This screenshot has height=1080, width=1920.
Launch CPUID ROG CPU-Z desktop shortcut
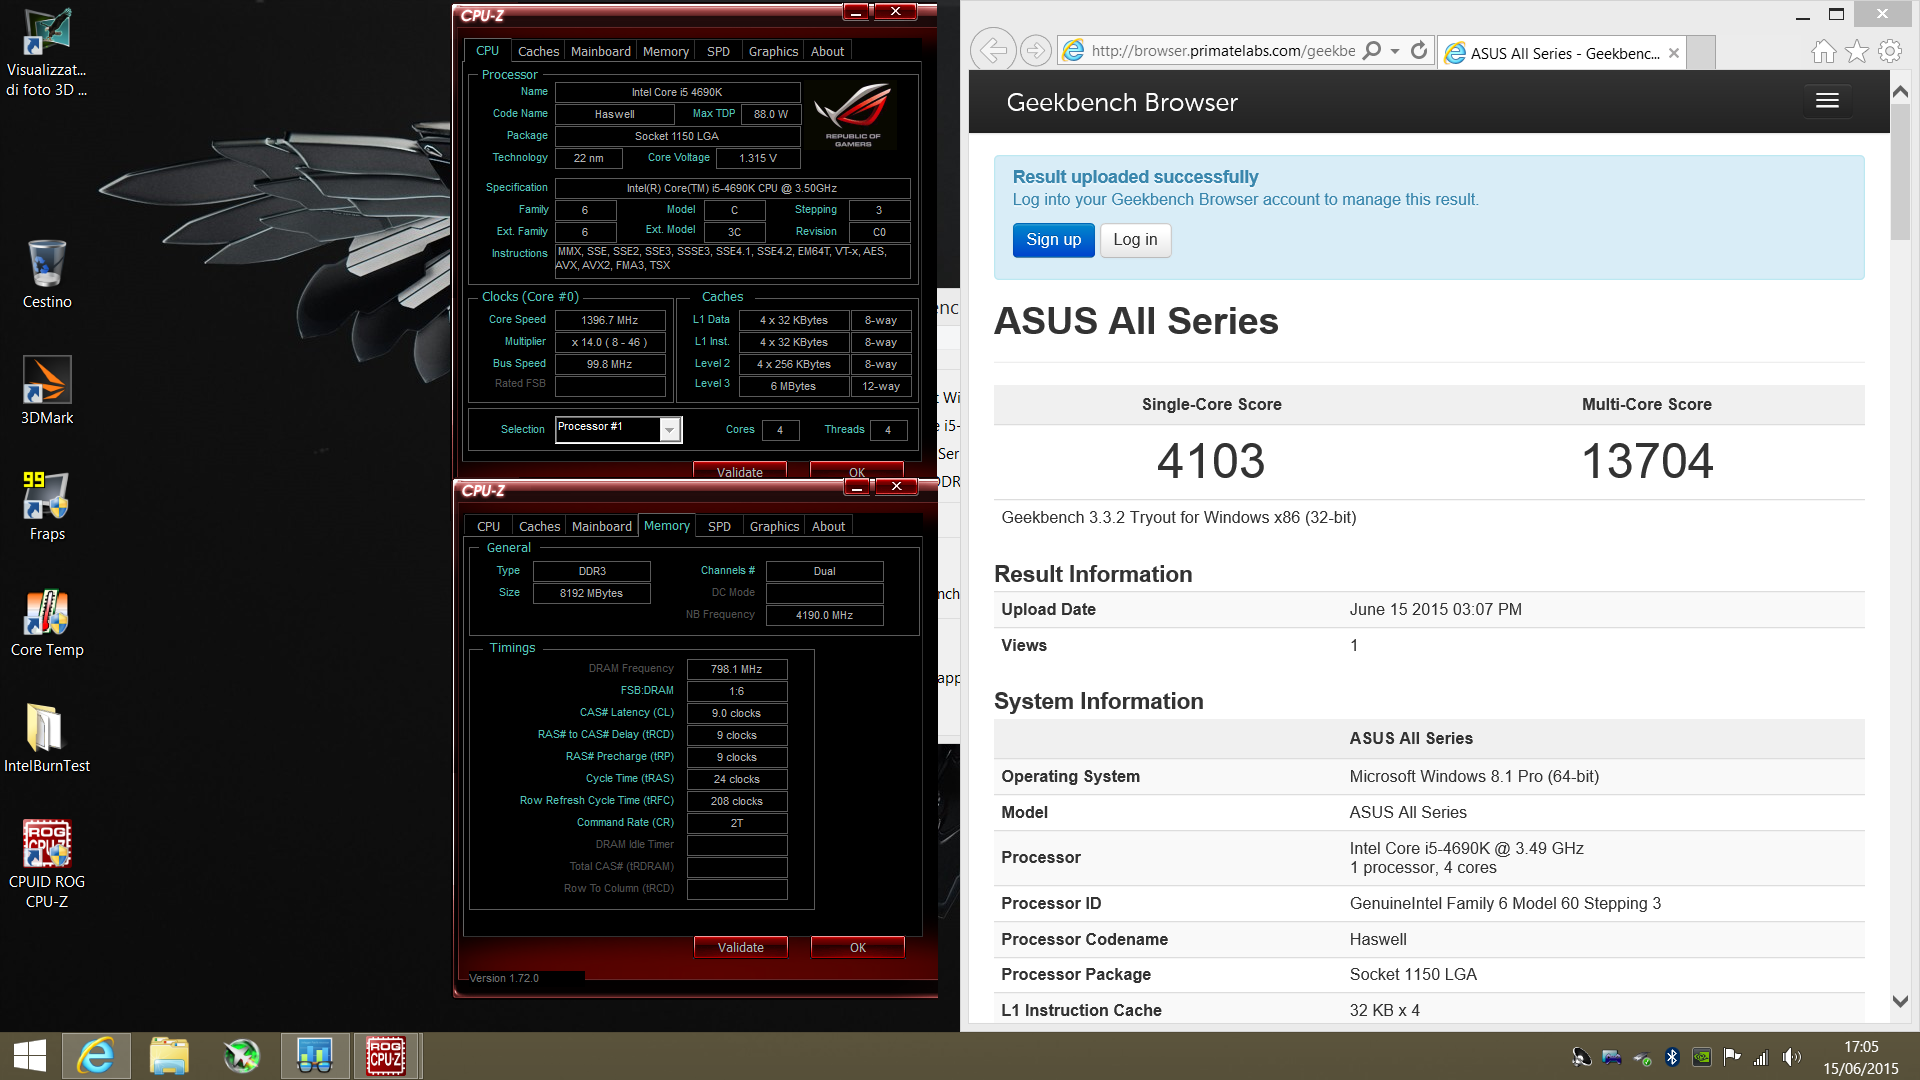47,864
